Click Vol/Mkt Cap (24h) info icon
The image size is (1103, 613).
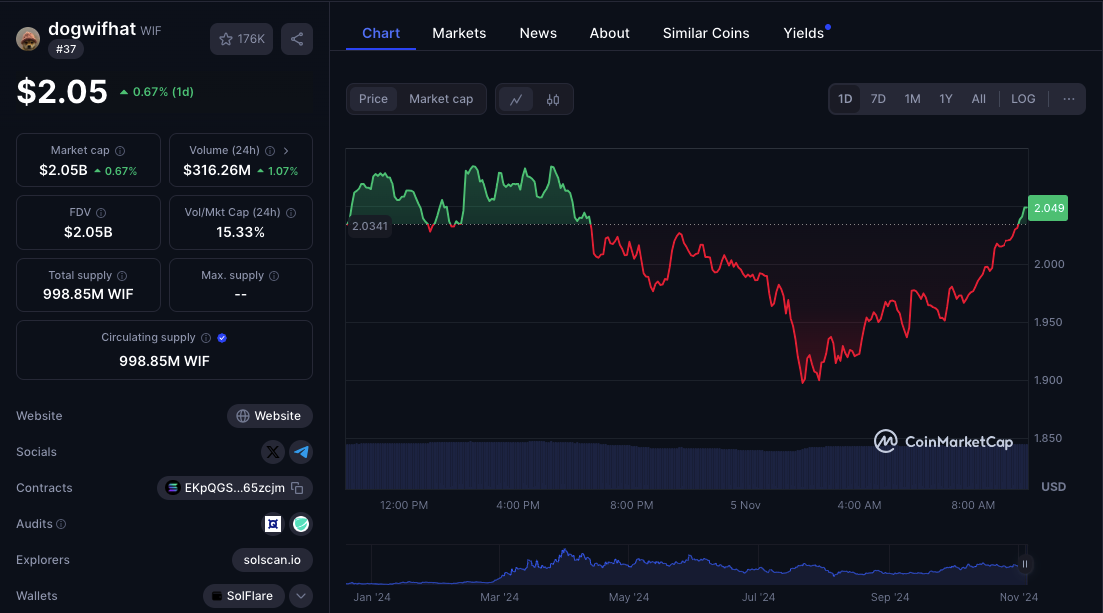pos(291,213)
